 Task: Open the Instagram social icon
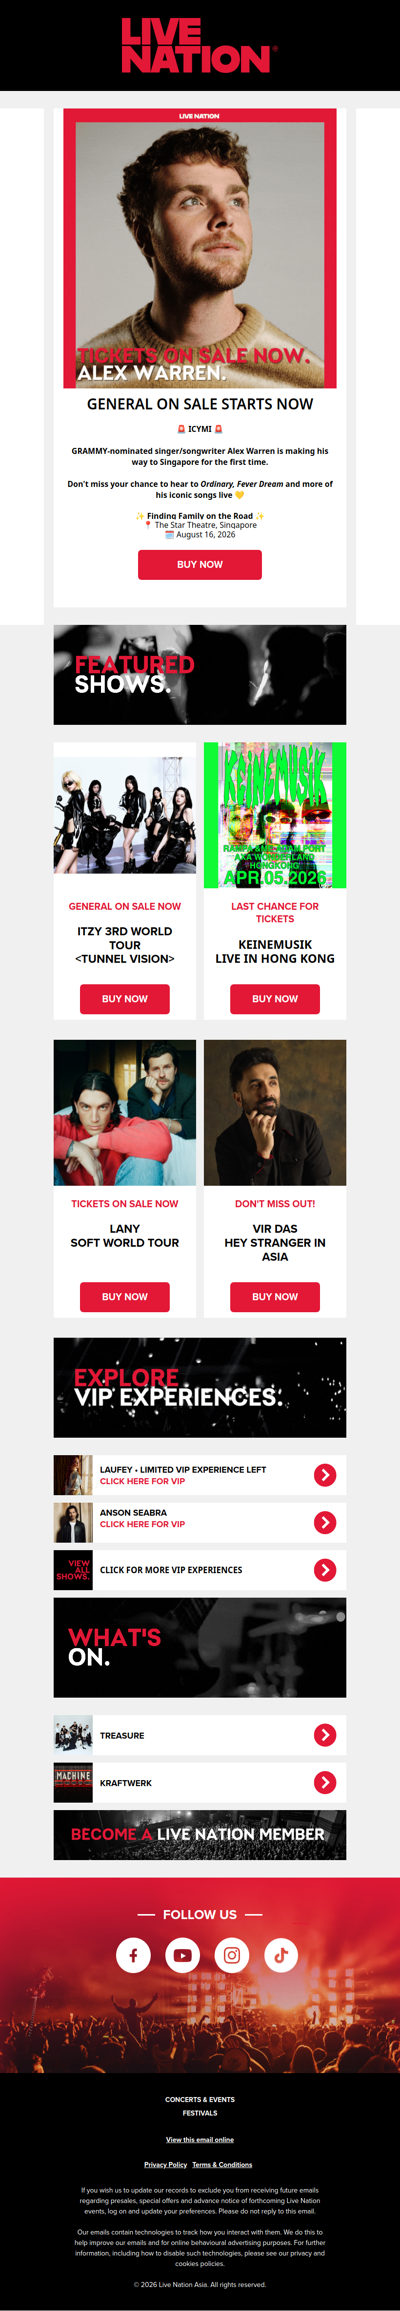pos(232,1954)
